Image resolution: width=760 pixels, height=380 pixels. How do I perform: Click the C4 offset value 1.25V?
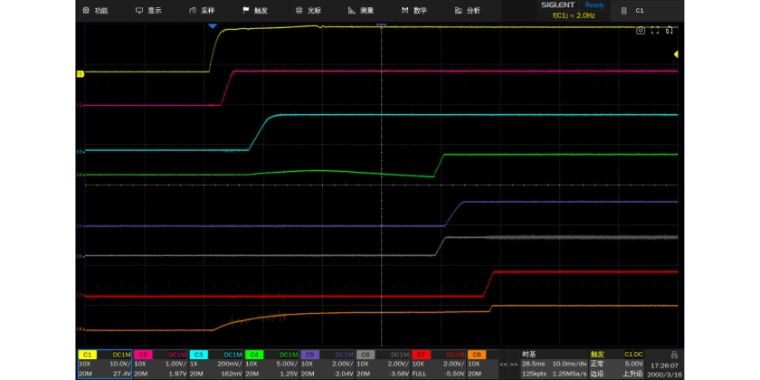click(x=290, y=374)
